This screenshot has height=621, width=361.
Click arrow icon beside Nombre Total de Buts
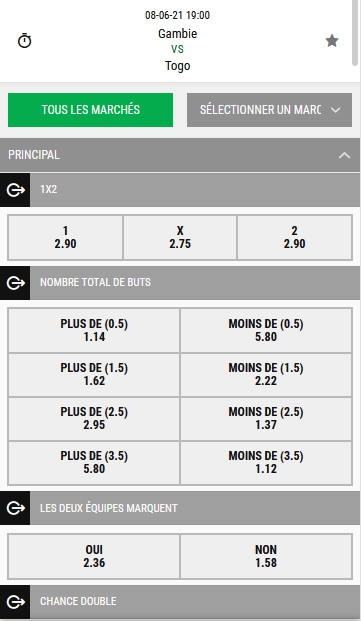point(15,283)
